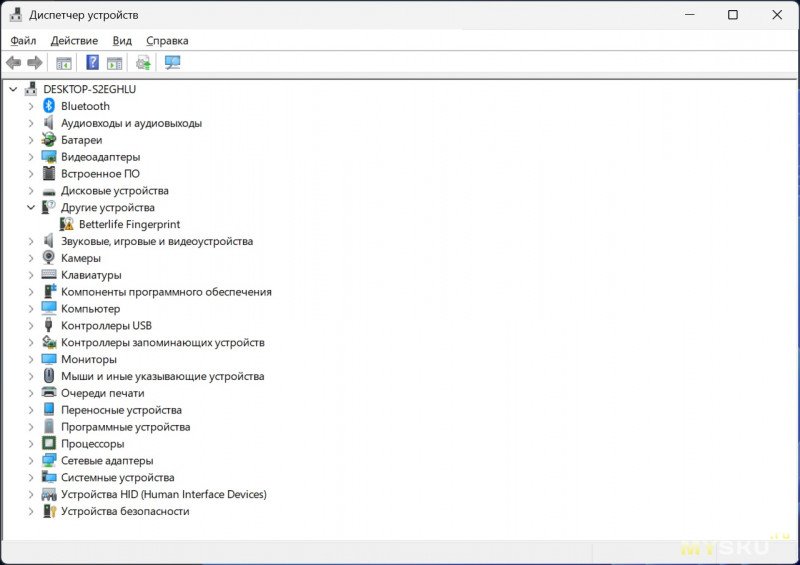
Task: Click the Процессоры chip icon
Action: click(48, 443)
